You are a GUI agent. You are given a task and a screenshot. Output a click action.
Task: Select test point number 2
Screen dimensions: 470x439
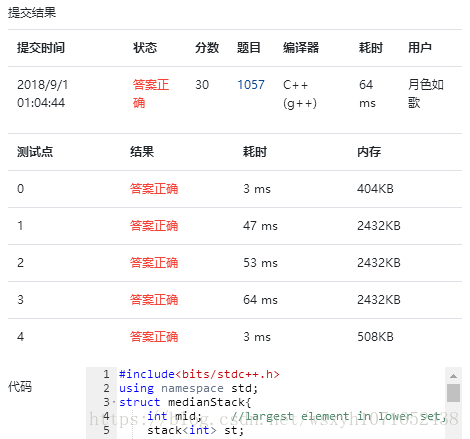point(21,263)
